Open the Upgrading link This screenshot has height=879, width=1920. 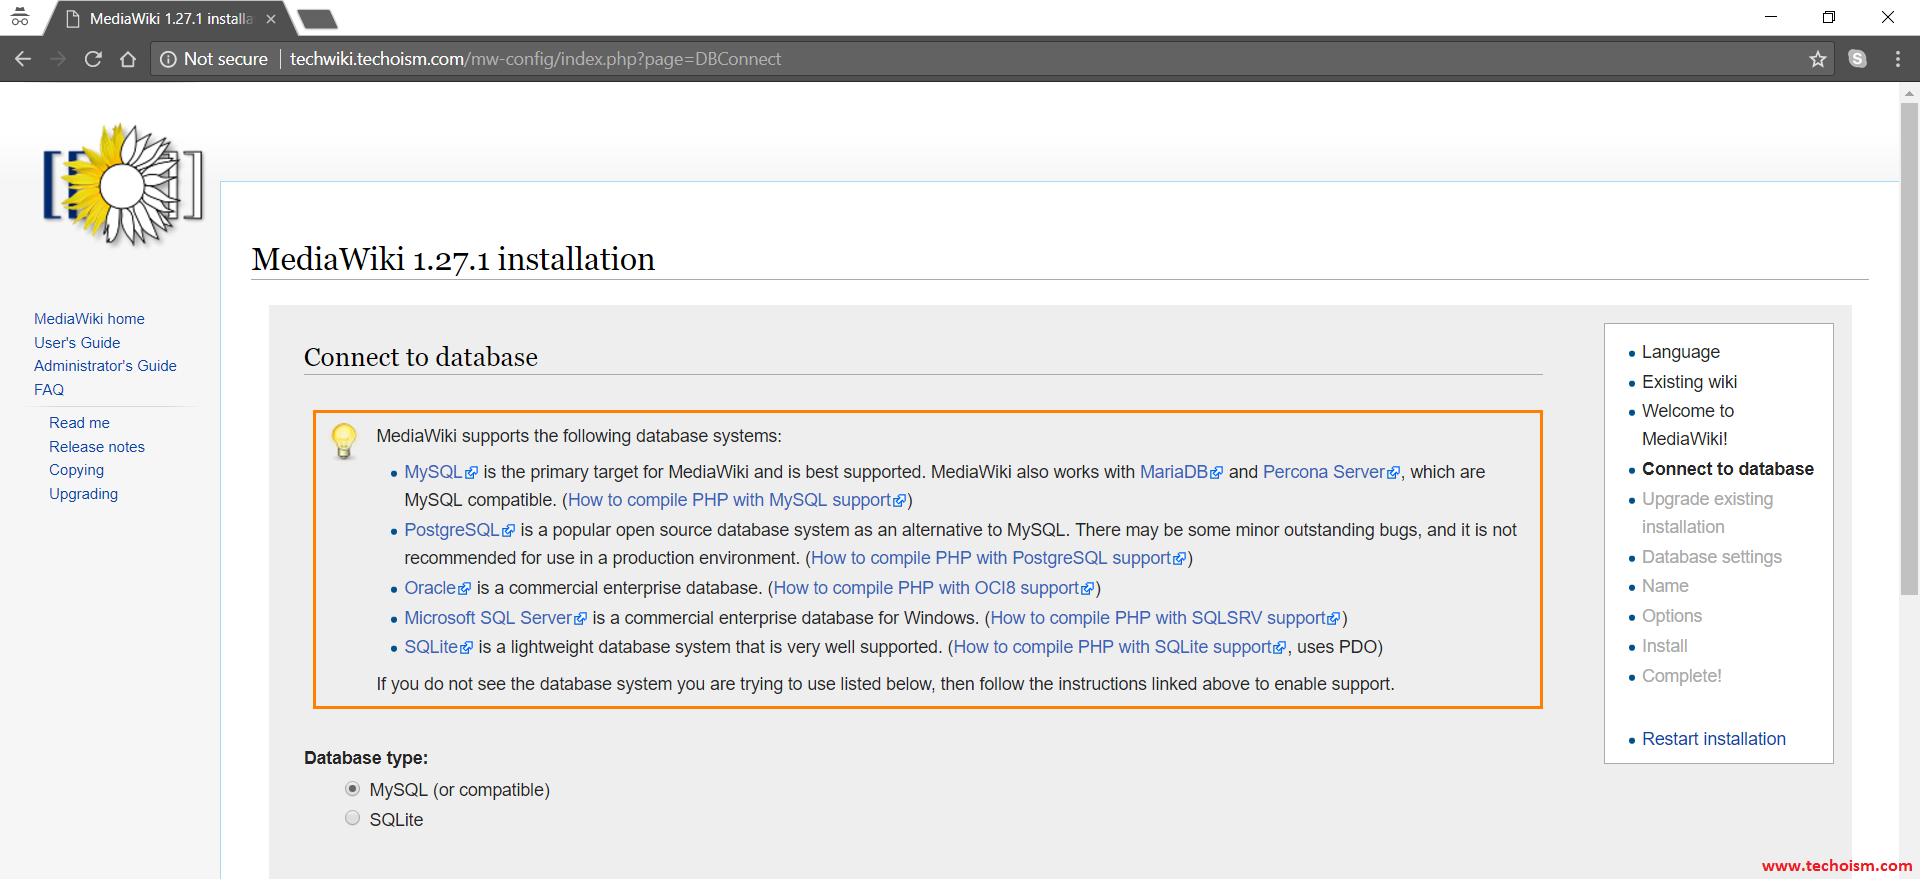[83, 493]
